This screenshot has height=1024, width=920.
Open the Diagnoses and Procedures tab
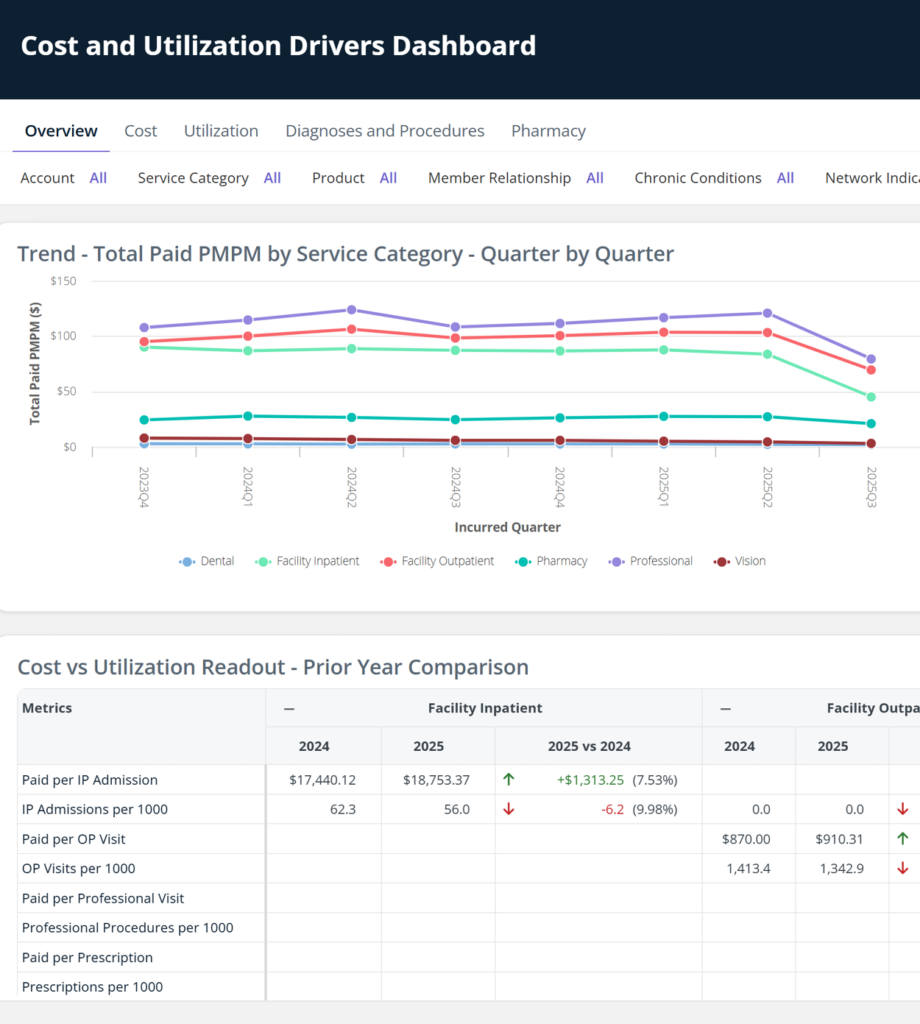click(x=385, y=131)
